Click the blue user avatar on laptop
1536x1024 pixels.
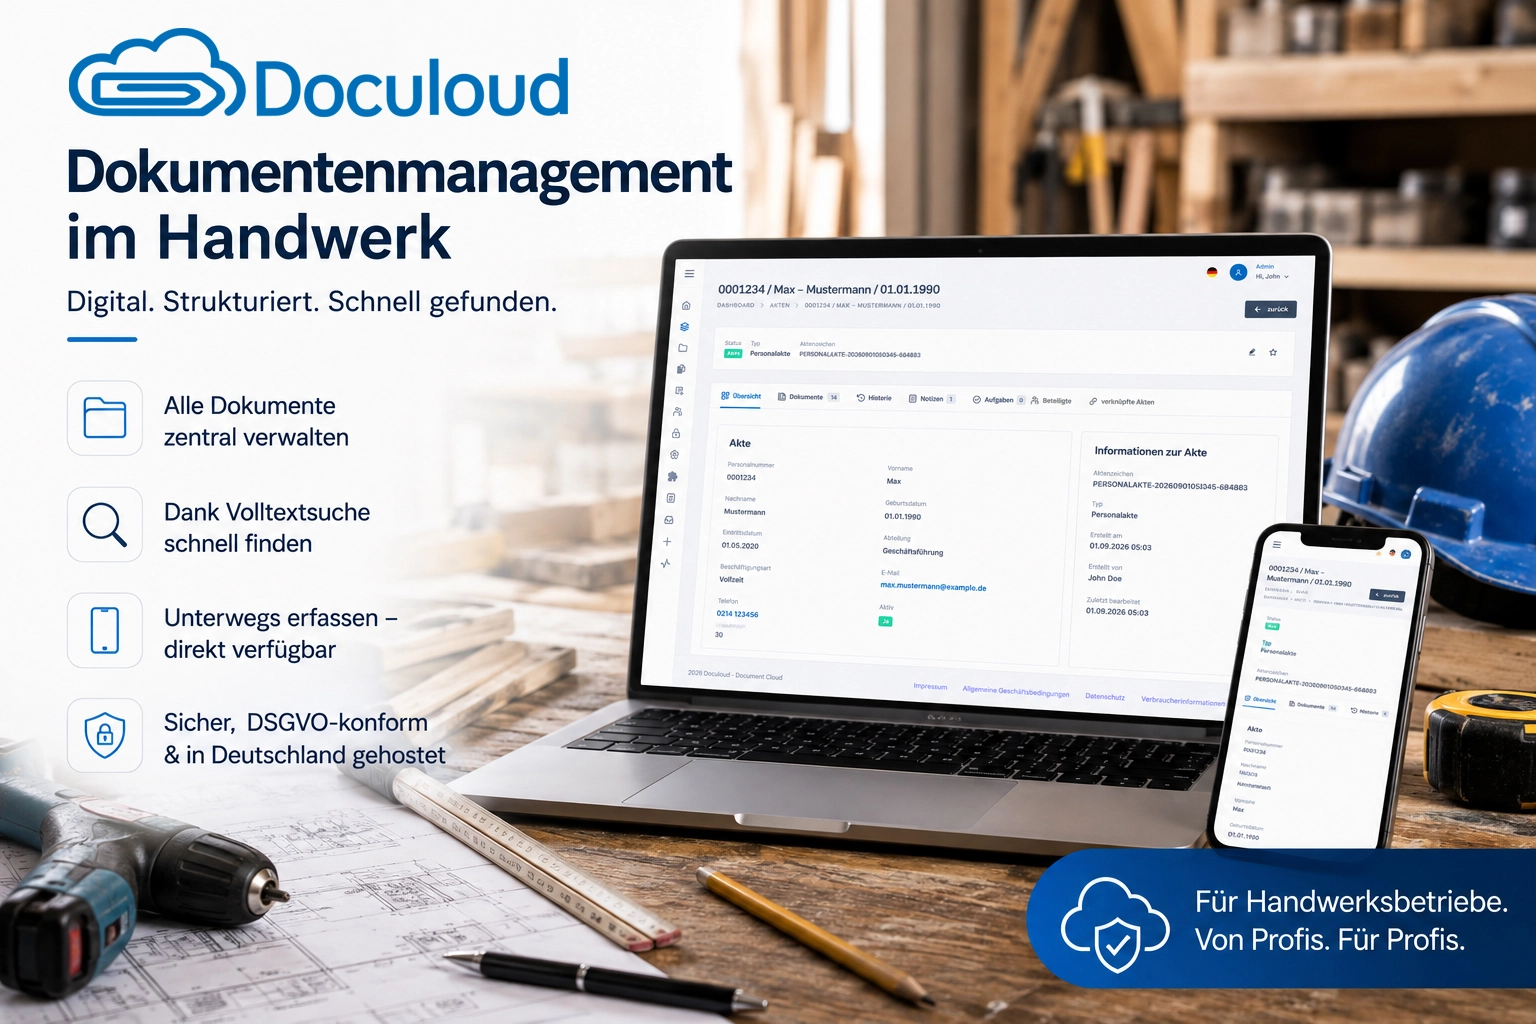click(1238, 272)
